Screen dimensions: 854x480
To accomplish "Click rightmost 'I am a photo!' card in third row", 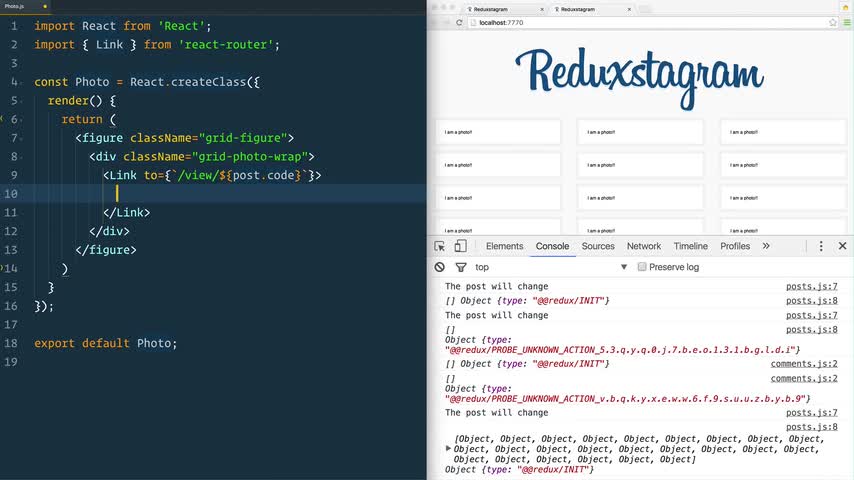I will (783, 198).
